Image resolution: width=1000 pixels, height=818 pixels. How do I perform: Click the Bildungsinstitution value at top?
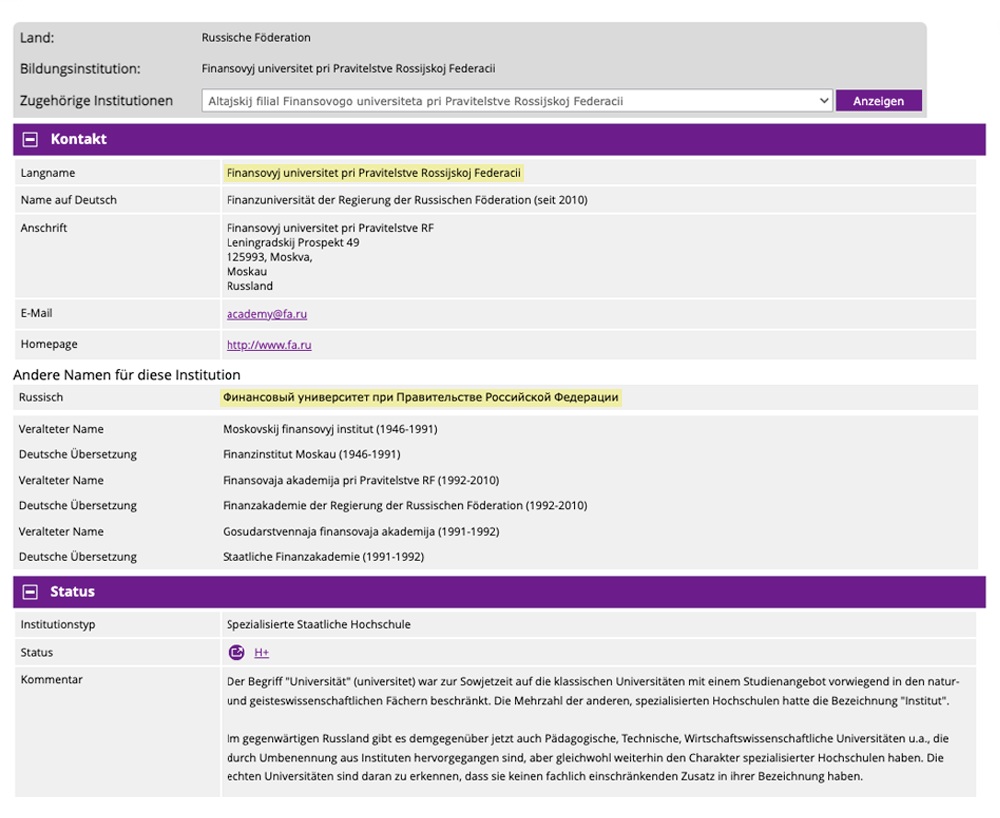coord(348,68)
